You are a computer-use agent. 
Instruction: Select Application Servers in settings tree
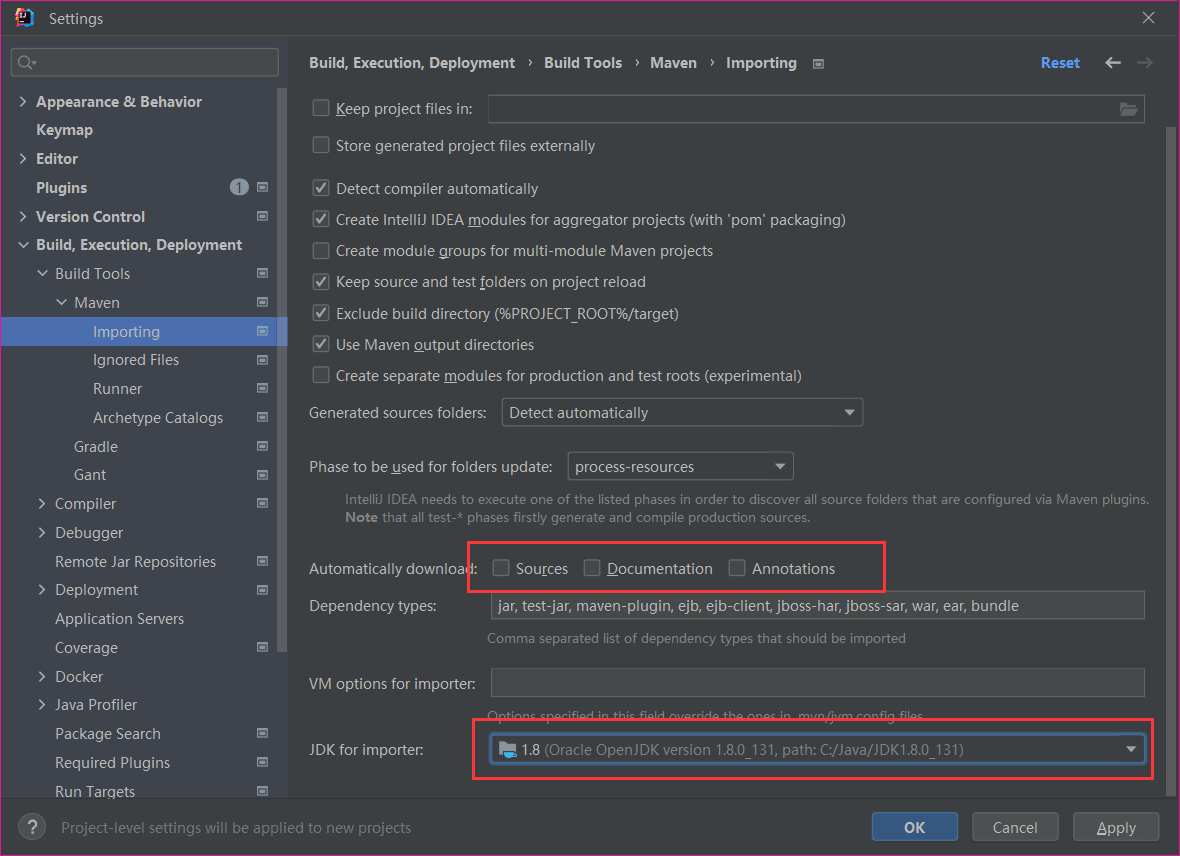tap(120, 619)
